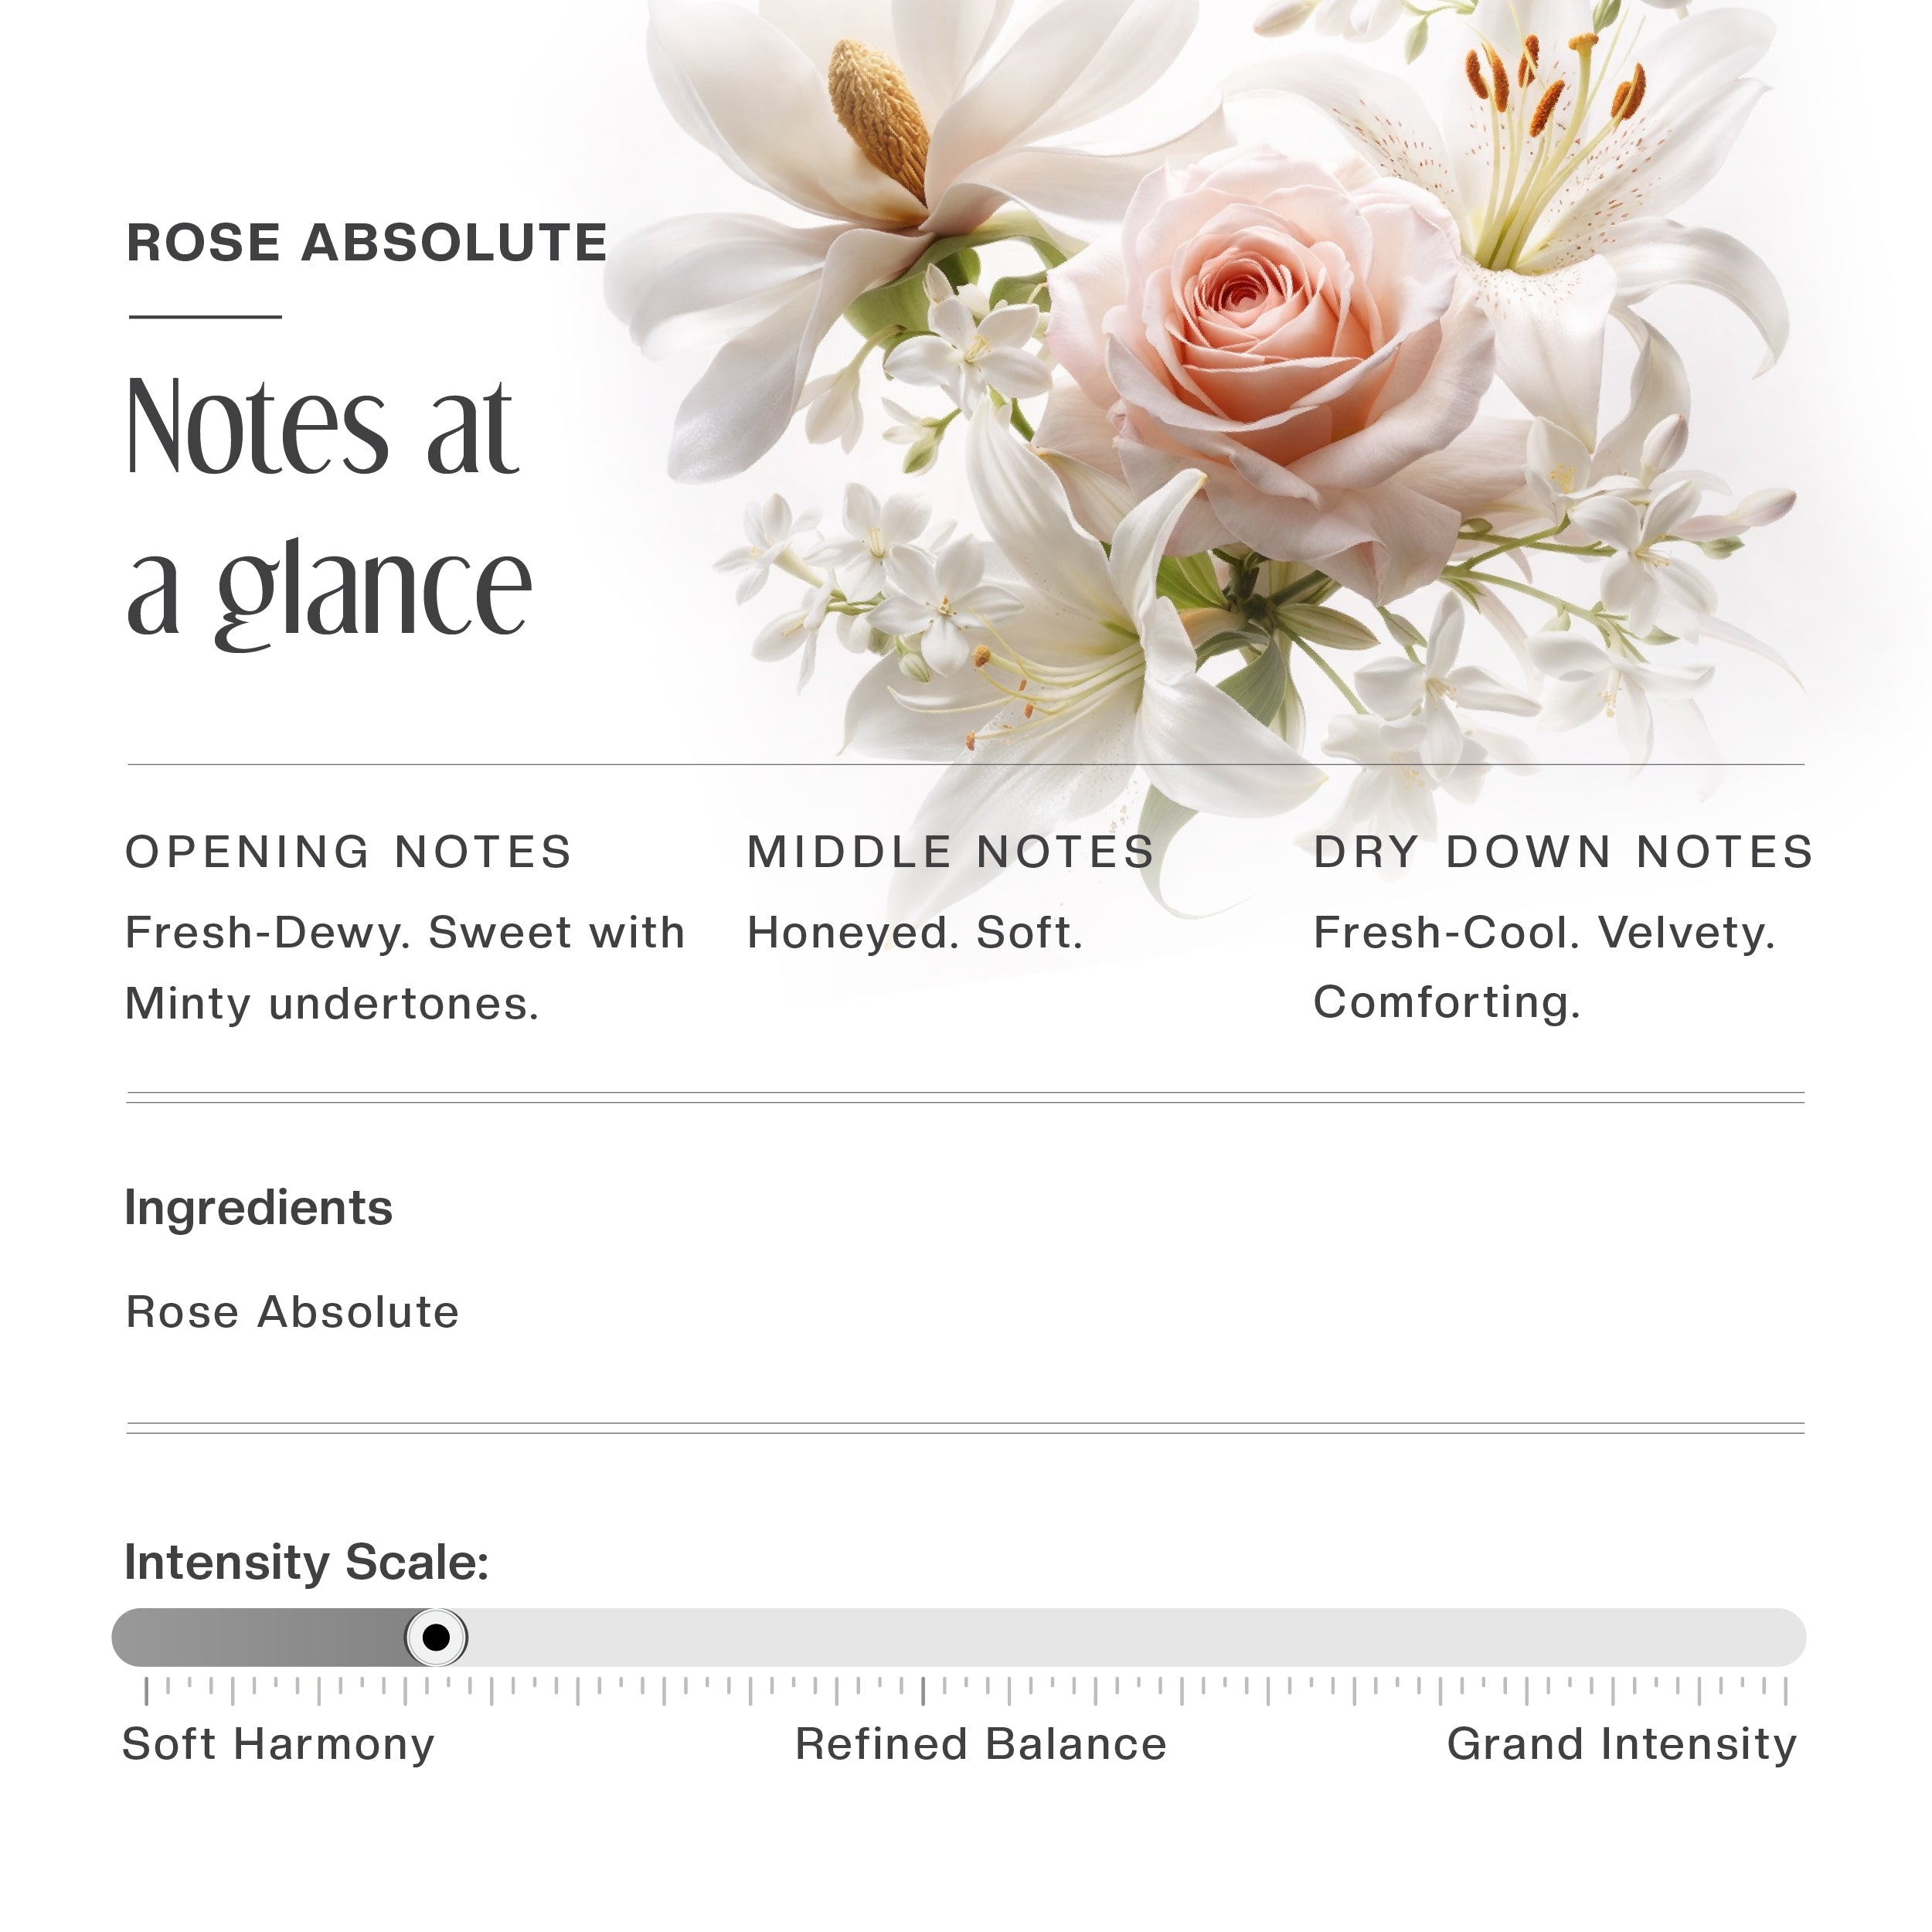Click the Ingredients section heading
Image resolution: width=1932 pixels, height=1932 pixels.
click(x=258, y=1207)
